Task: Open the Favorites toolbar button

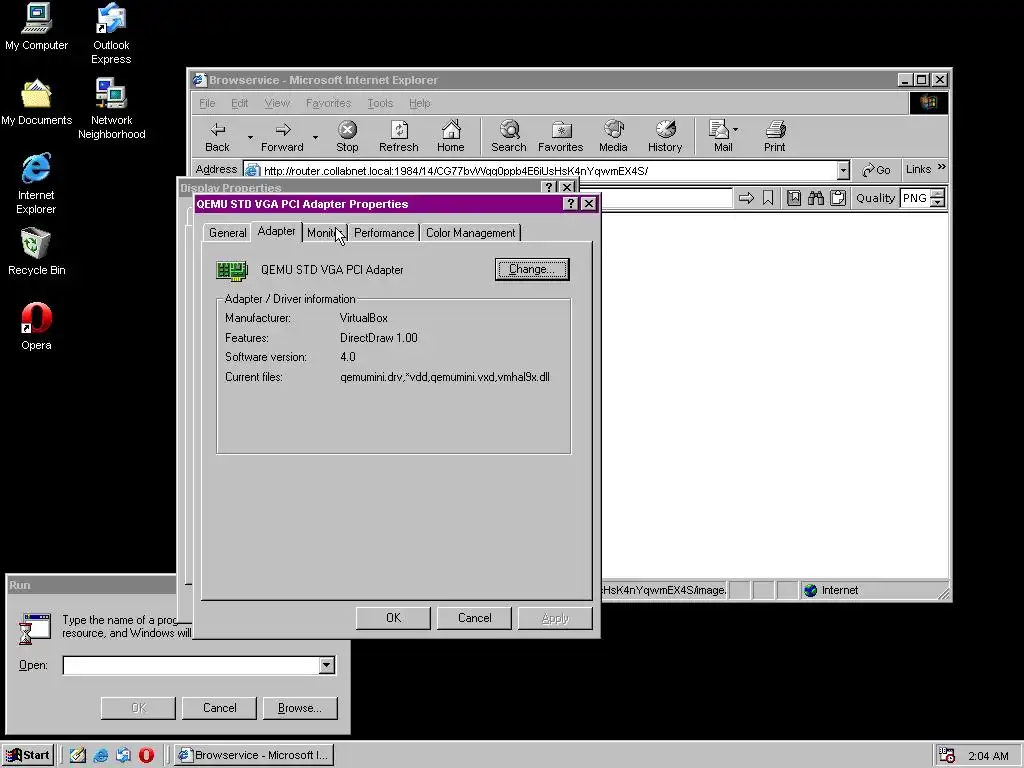Action: click(x=560, y=136)
